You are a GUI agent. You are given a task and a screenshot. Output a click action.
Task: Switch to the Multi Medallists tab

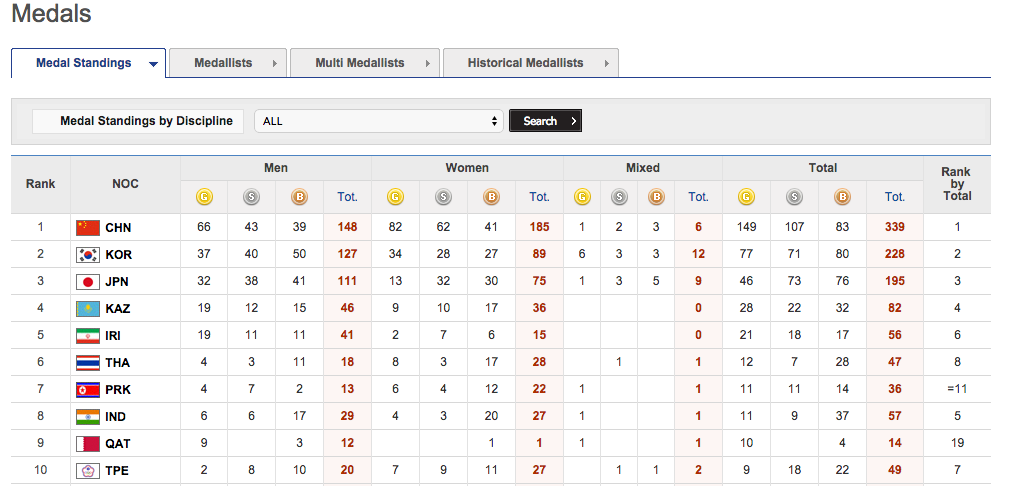(x=360, y=63)
